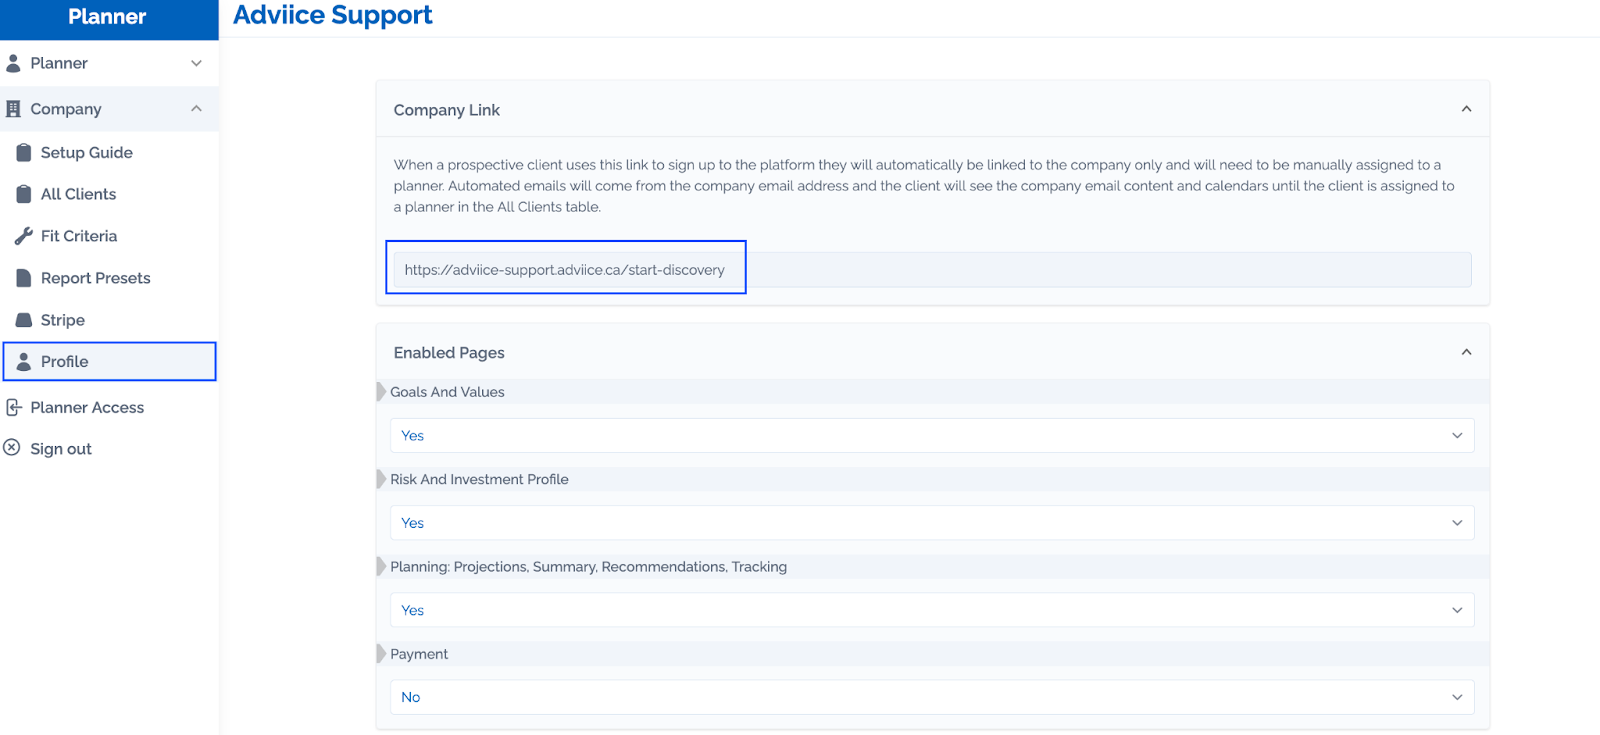Open the Payment dropdown set to No

pos(932,697)
